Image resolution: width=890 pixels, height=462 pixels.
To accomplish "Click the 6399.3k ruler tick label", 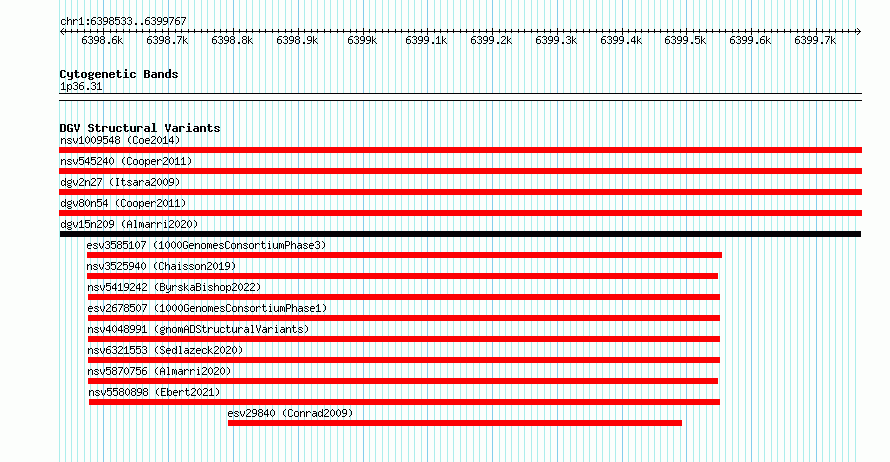I will pyautogui.click(x=556, y=40).
